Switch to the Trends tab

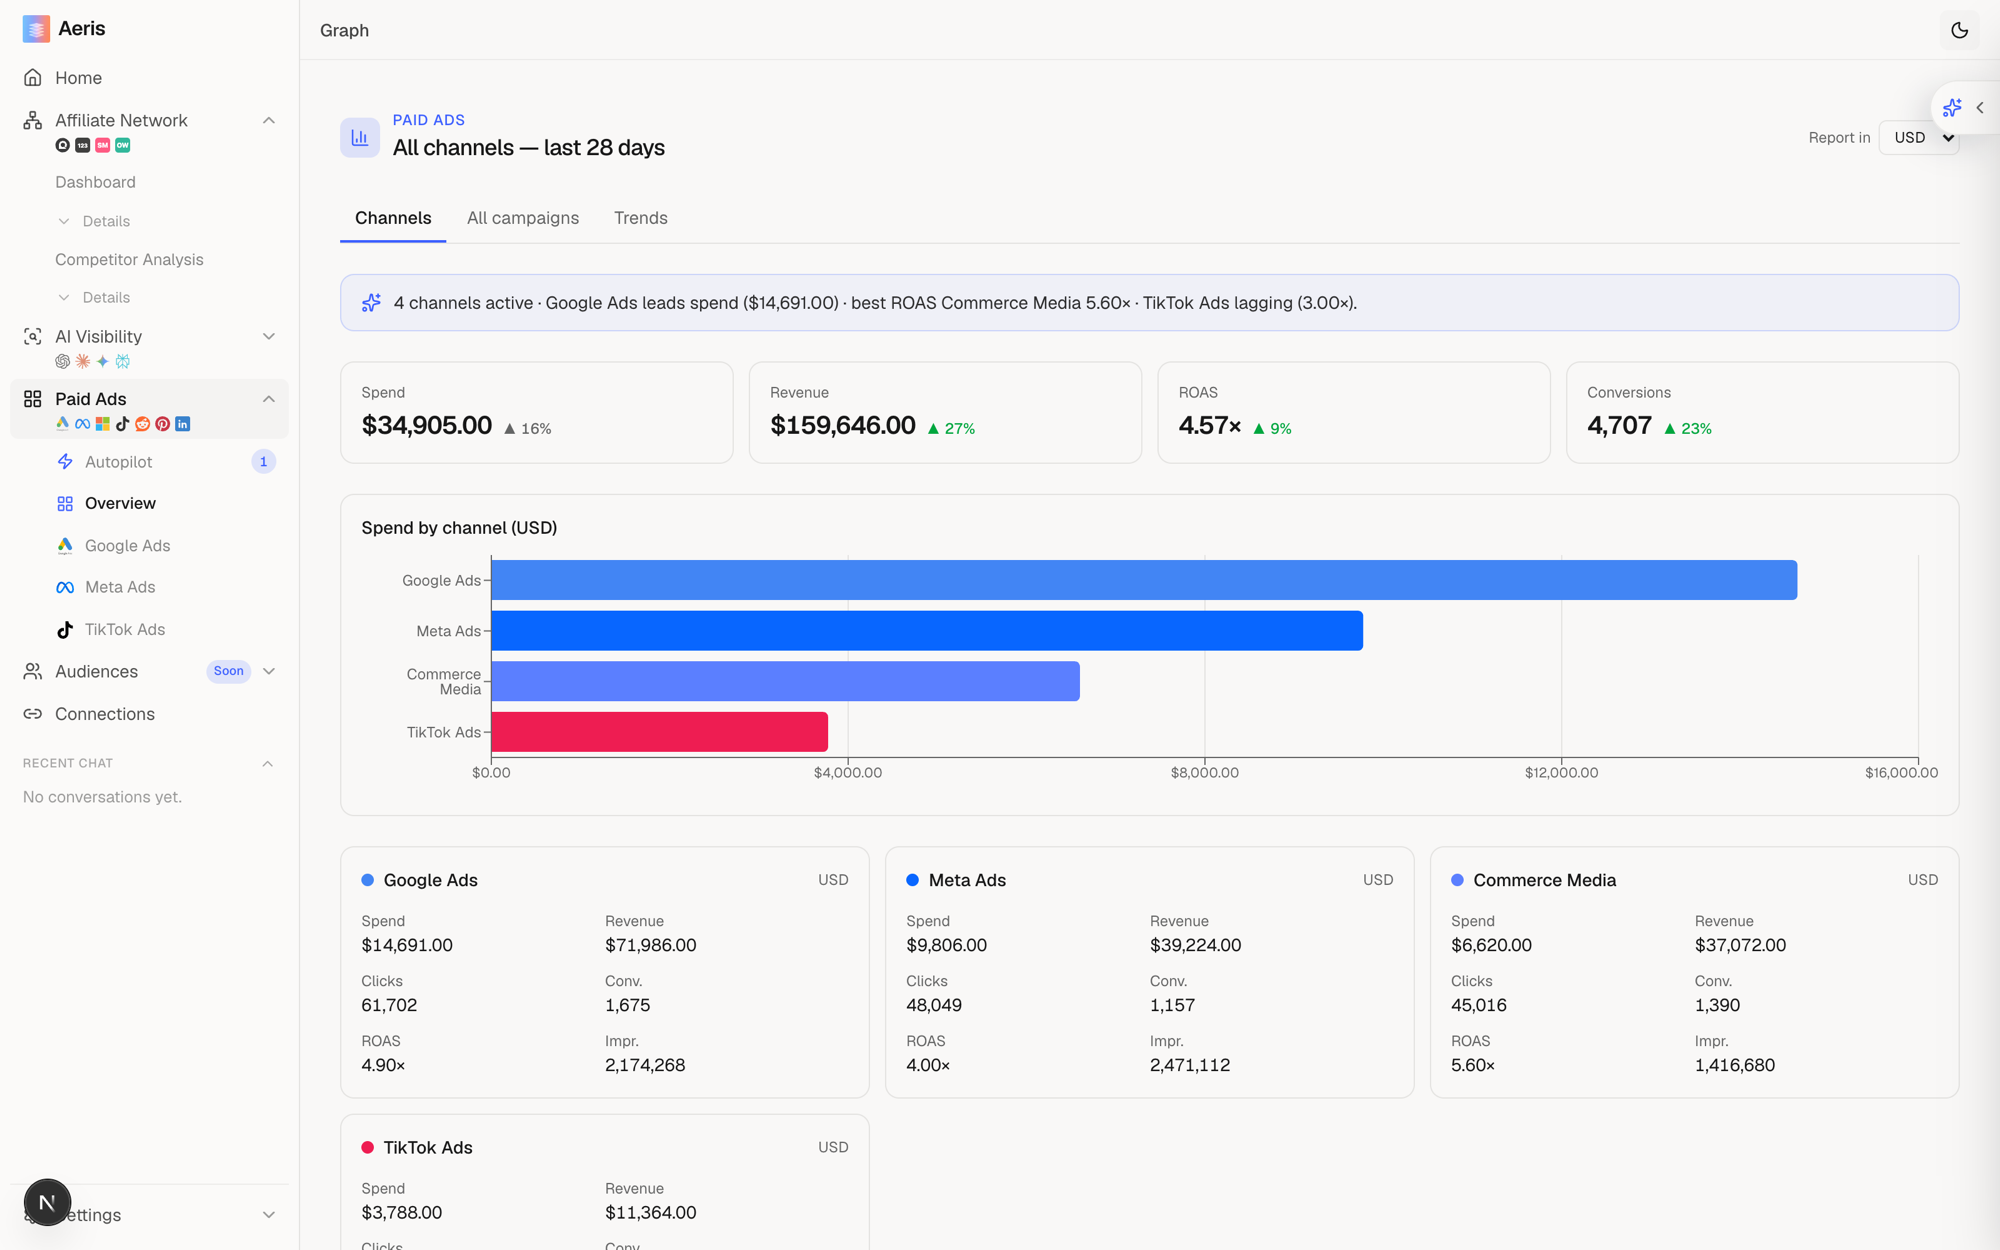click(x=641, y=218)
